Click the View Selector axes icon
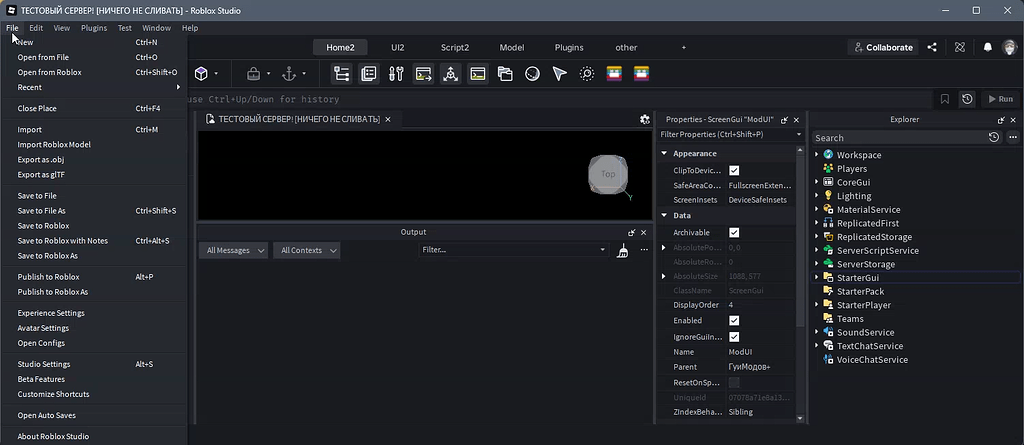Screen dimensions: 1024x445 (x=450, y=74)
